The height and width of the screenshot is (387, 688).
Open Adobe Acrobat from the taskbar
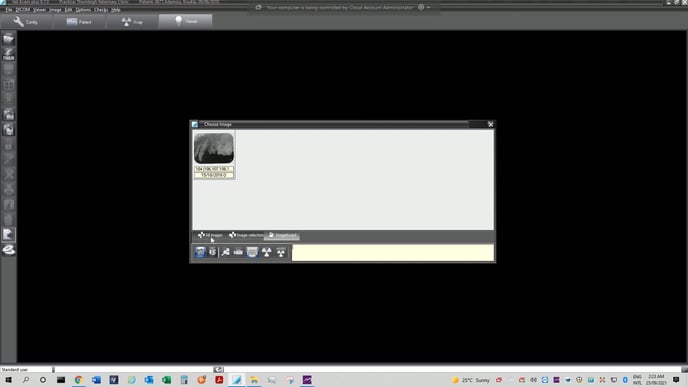click(219, 380)
